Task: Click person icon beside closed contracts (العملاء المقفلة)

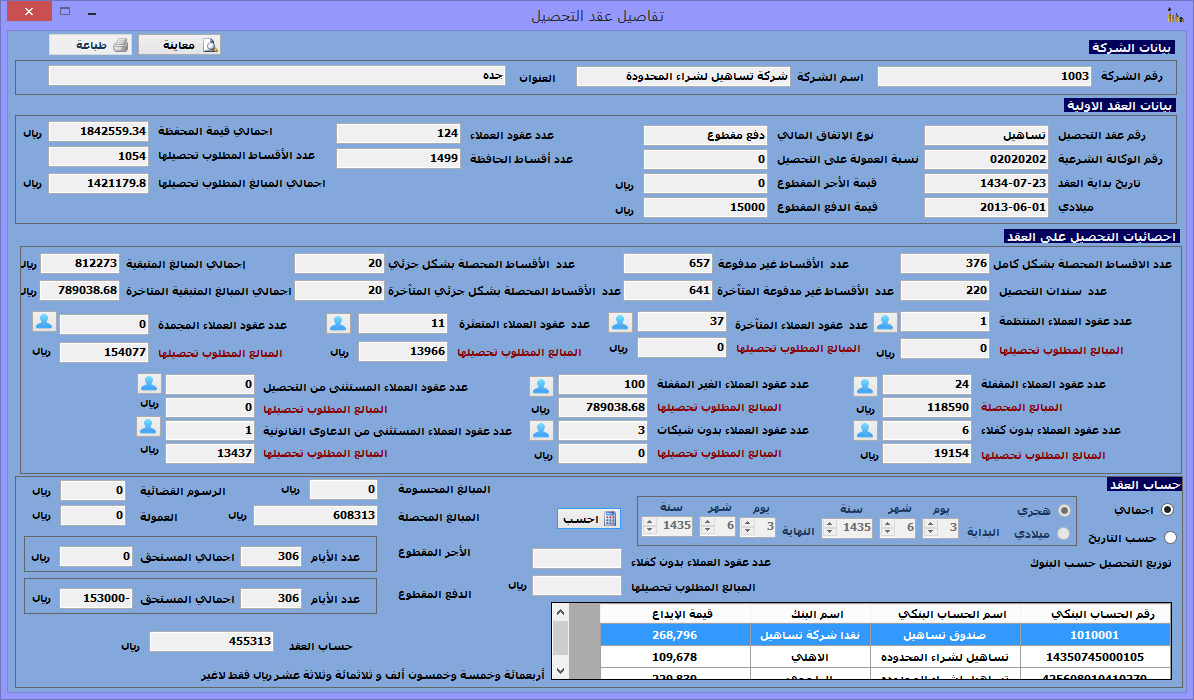Action: (866, 386)
